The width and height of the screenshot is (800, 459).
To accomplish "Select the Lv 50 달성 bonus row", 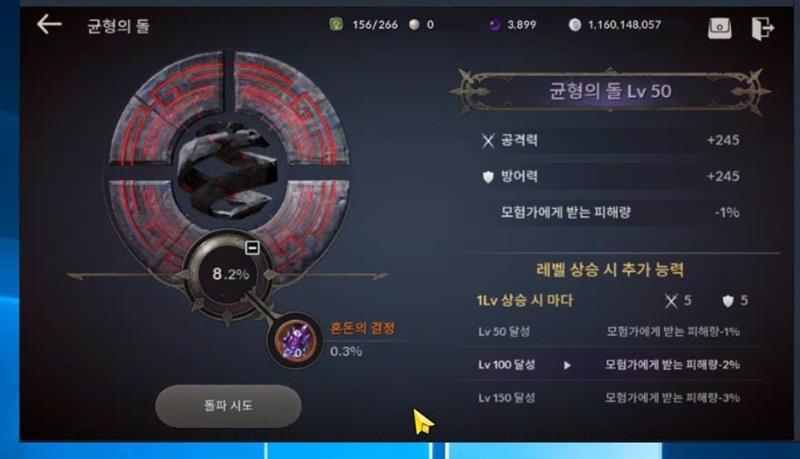I will [609, 332].
